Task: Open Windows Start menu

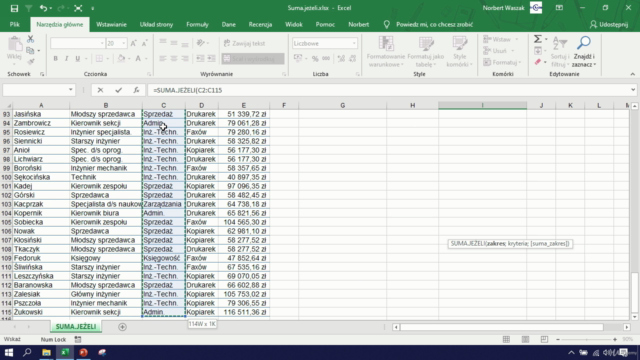Action: click(9, 352)
